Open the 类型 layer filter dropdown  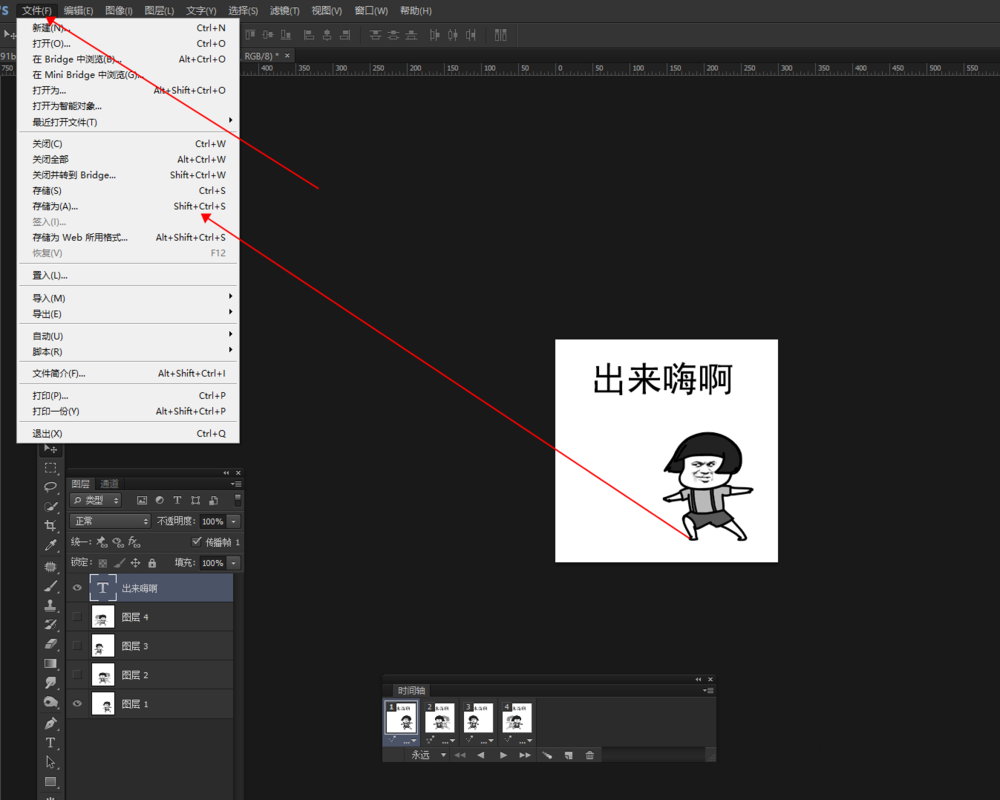tap(96, 500)
